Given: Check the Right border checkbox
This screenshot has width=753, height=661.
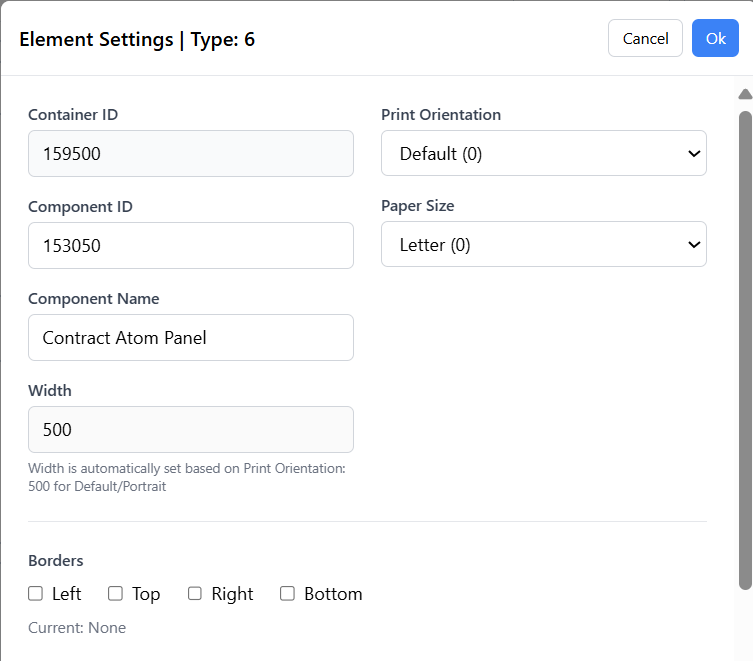Looking at the screenshot, I should (x=195, y=594).
